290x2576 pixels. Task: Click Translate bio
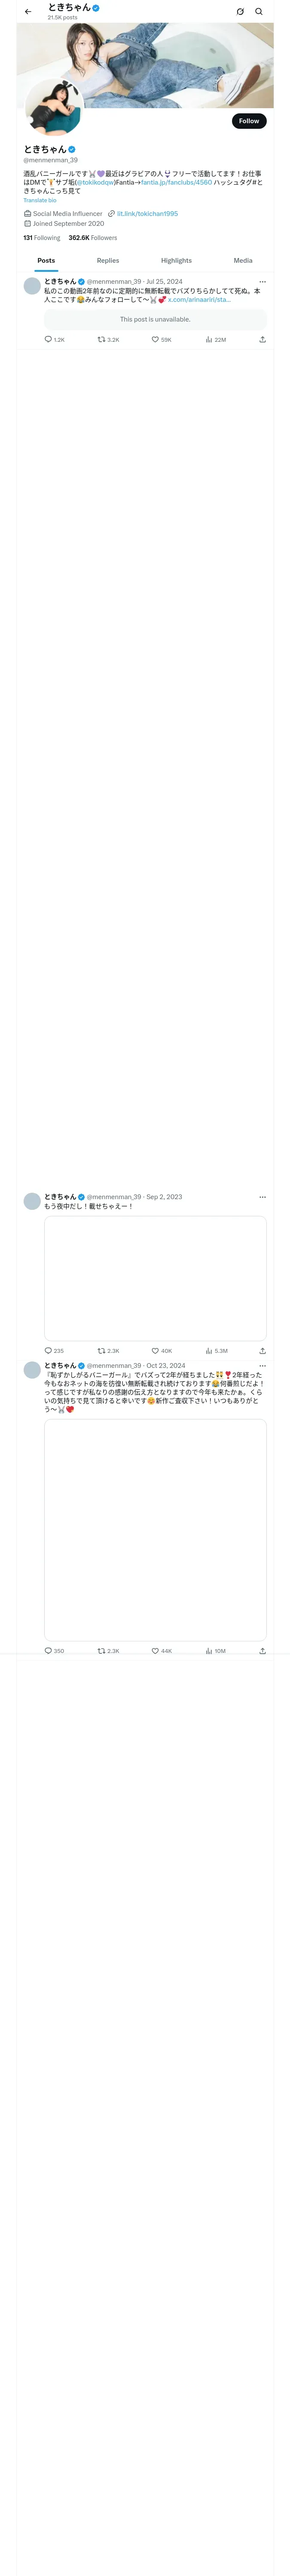pyautogui.click(x=40, y=201)
